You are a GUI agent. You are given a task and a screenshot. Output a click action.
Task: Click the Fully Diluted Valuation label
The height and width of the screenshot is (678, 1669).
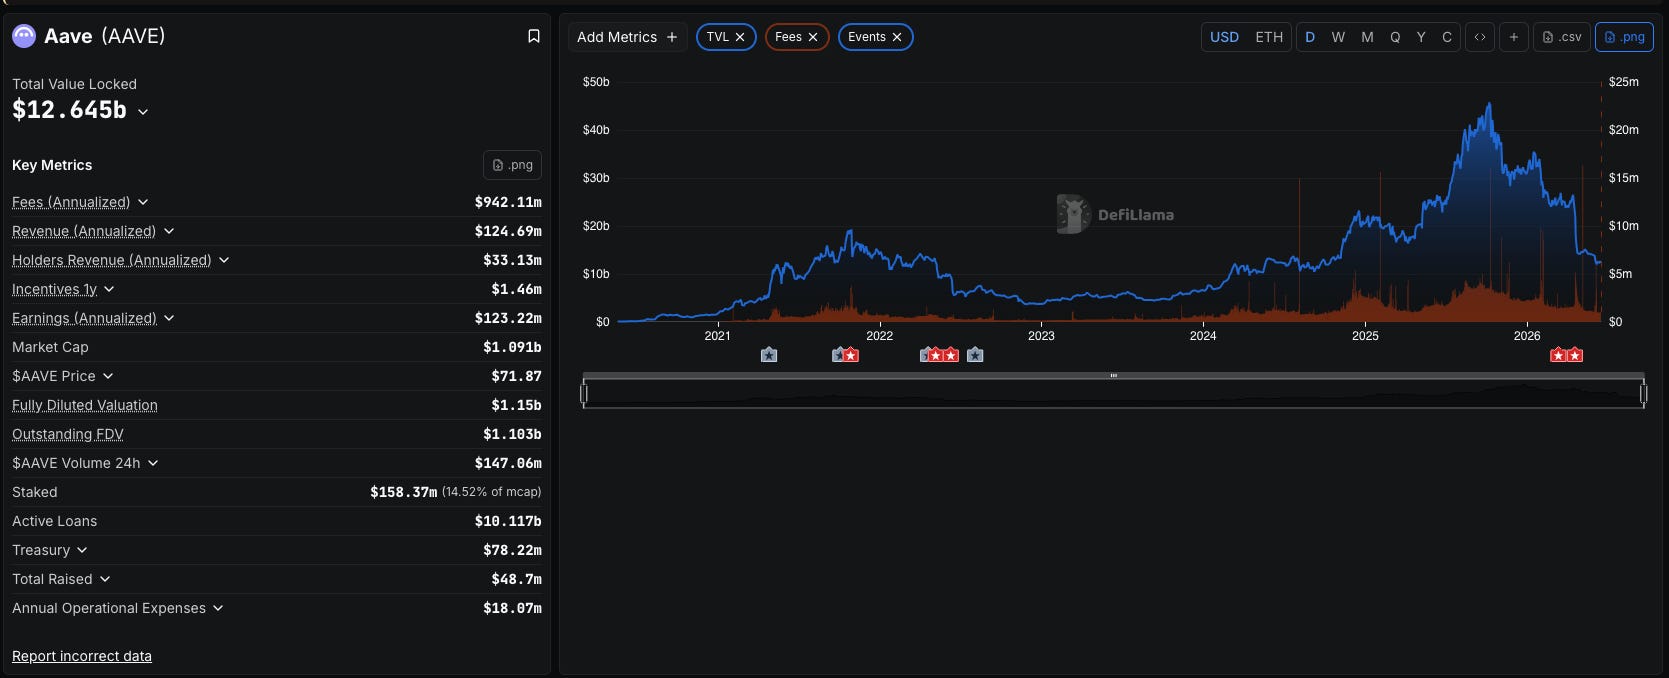click(85, 405)
